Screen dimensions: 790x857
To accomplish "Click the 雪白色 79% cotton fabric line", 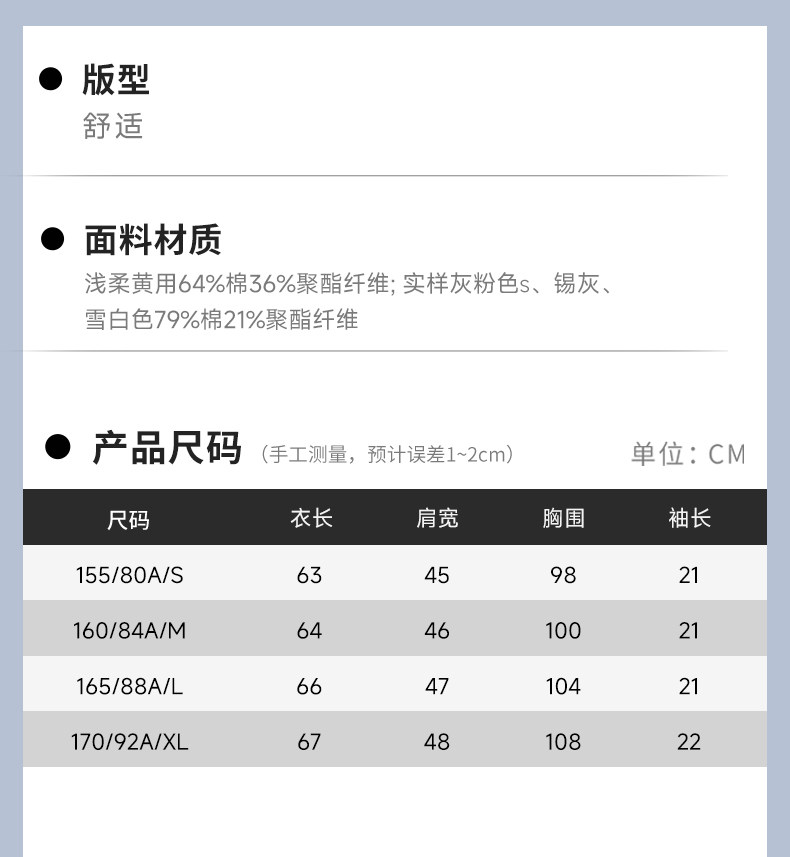I will 221,320.
